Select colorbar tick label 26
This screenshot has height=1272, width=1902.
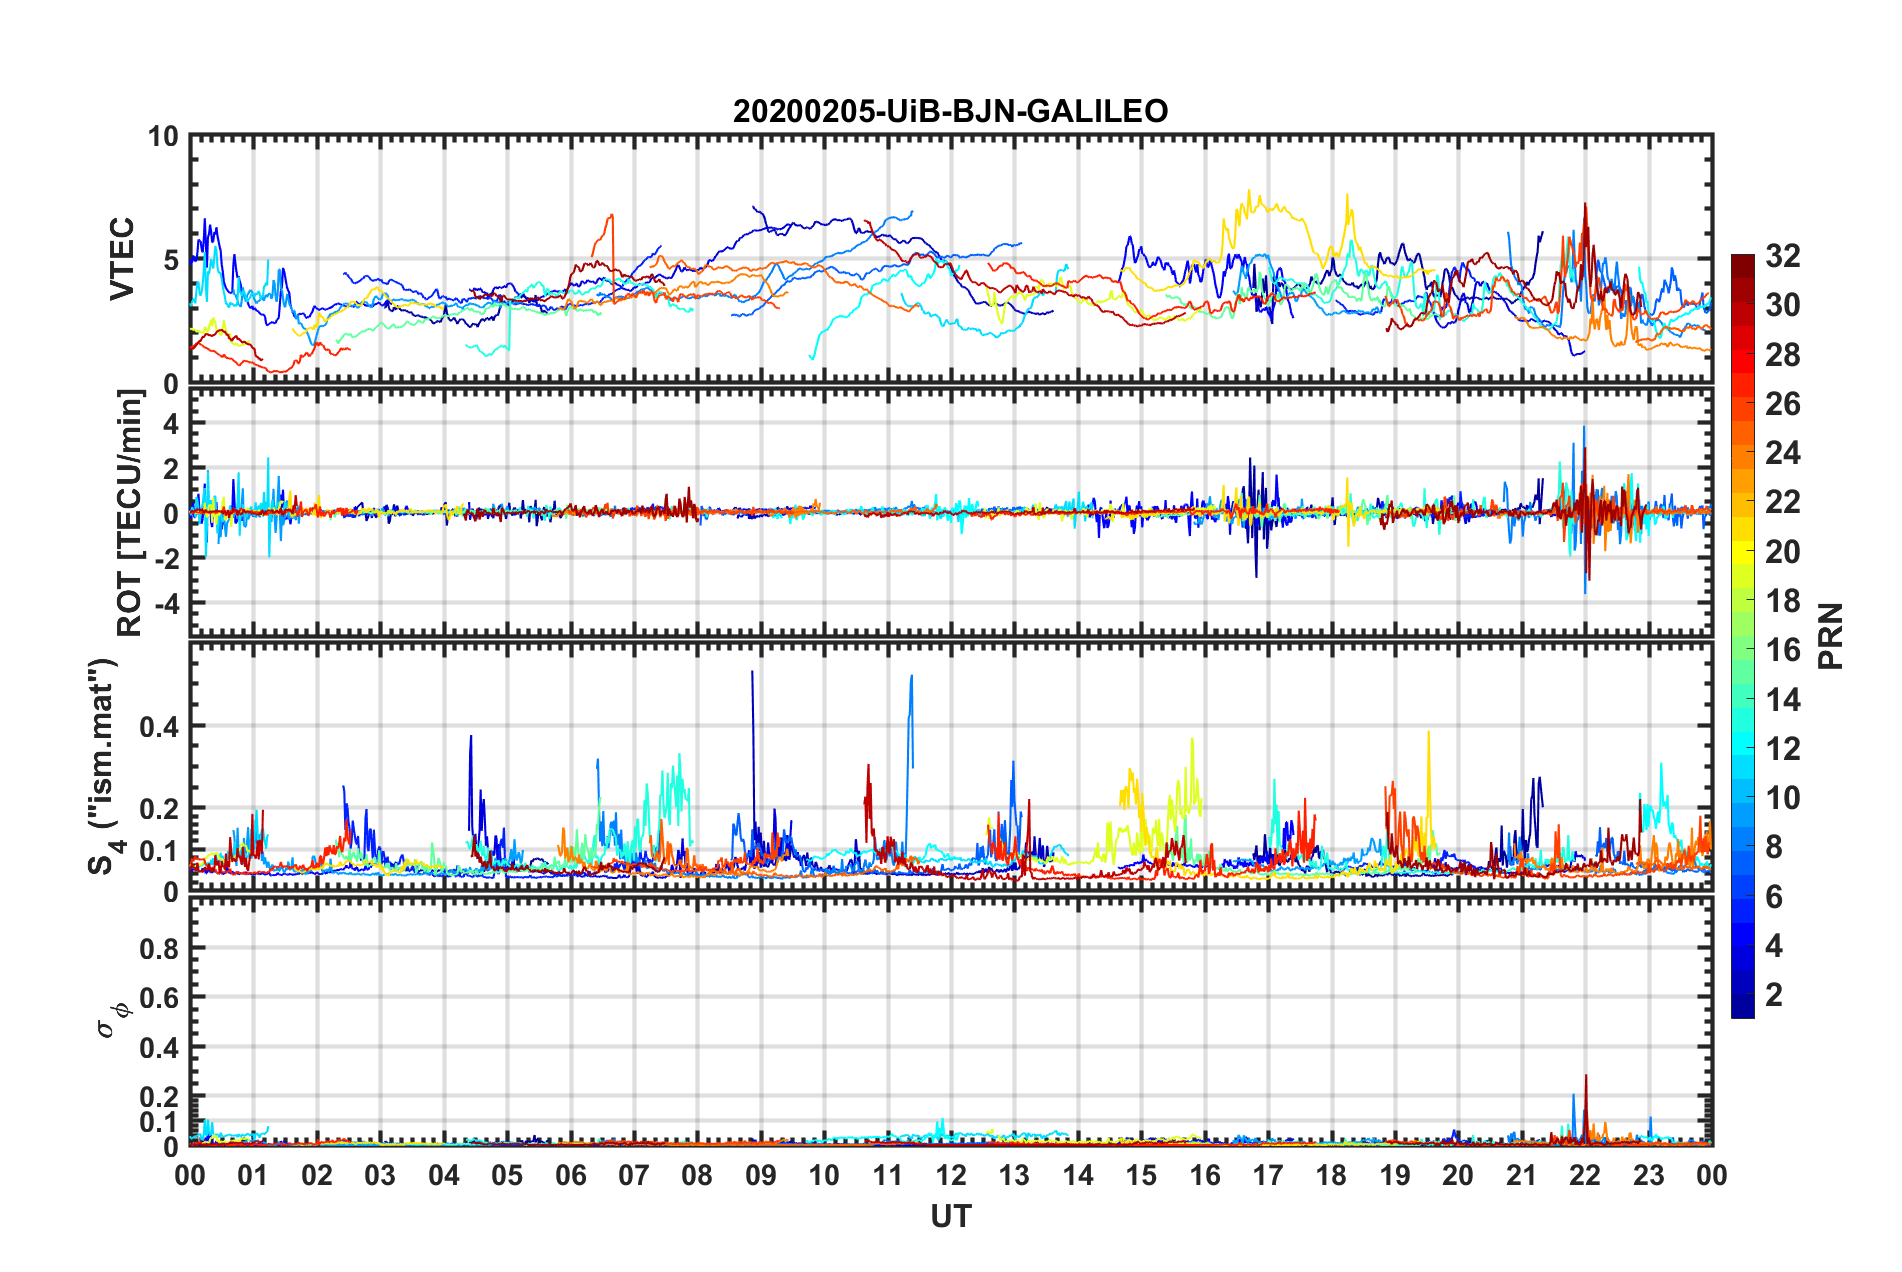1782,404
